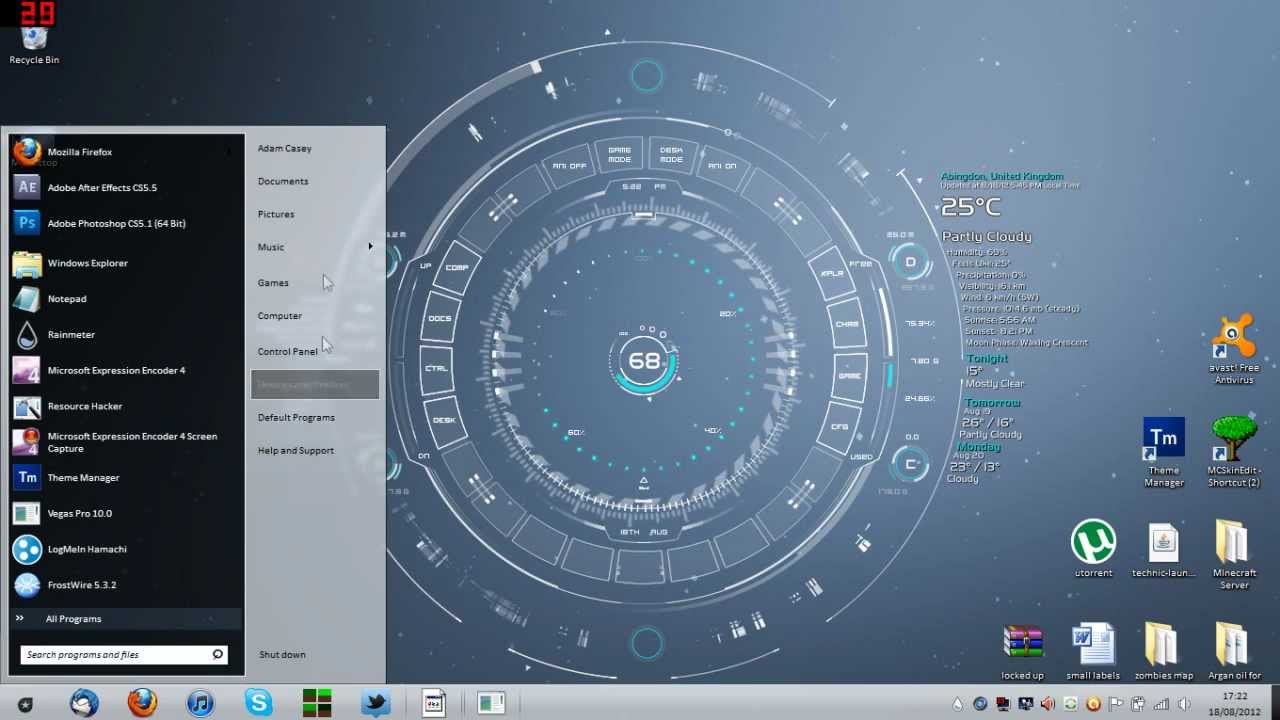
Task: Click the Shut down button
Action: [283, 655]
